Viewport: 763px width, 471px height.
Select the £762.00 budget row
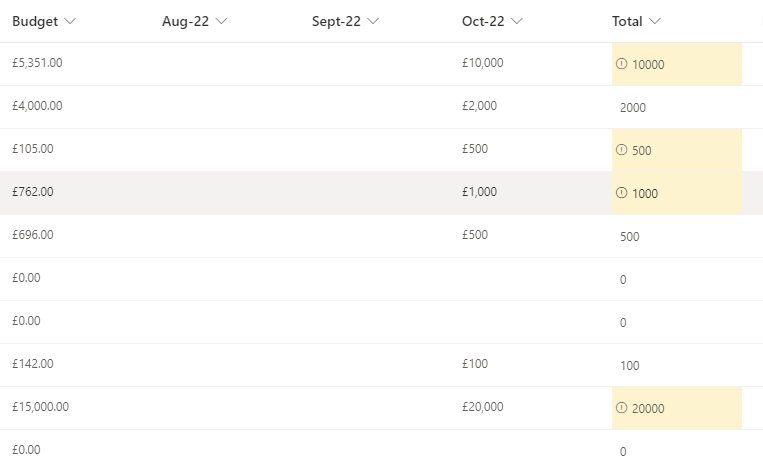(32, 192)
